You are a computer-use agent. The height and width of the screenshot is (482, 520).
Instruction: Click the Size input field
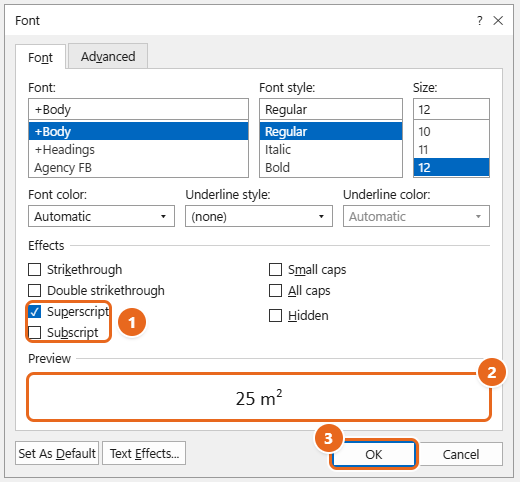[451, 109]
